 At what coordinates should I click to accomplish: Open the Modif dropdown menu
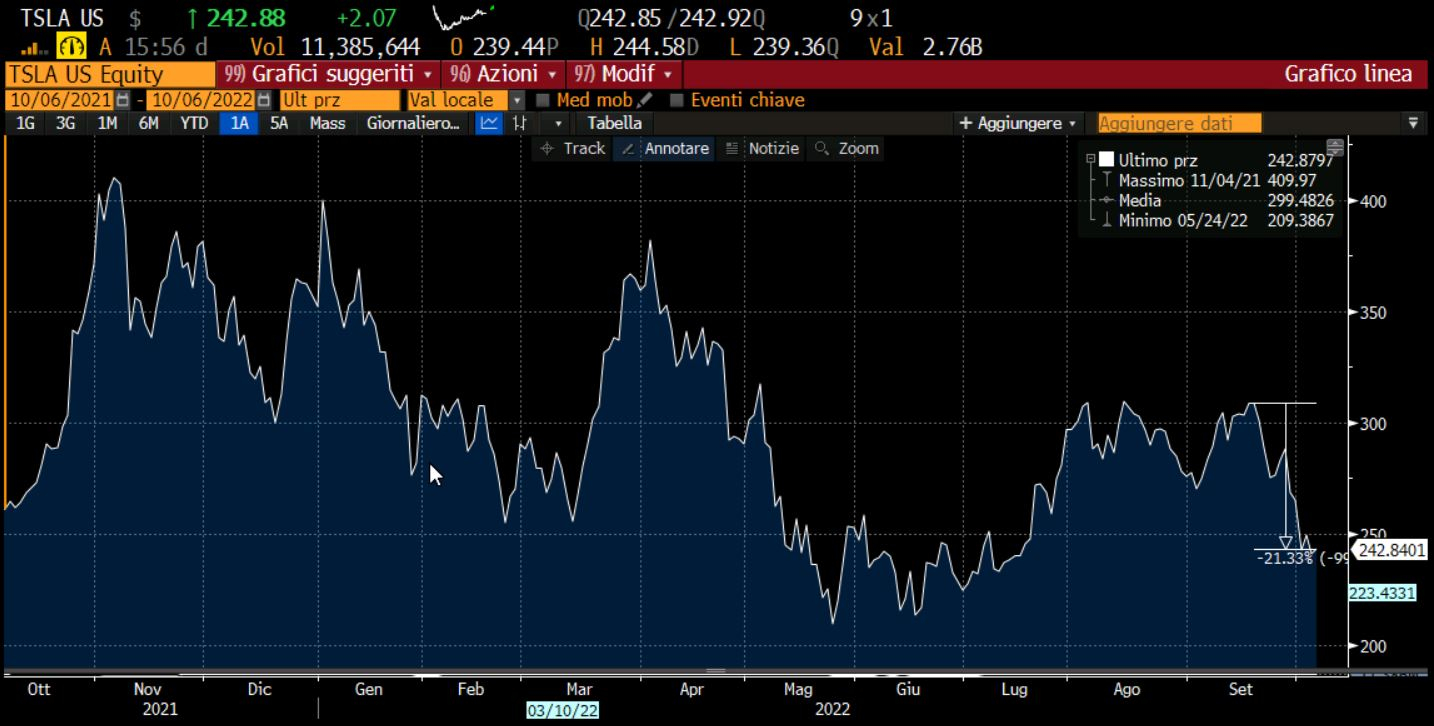(624, 74)
